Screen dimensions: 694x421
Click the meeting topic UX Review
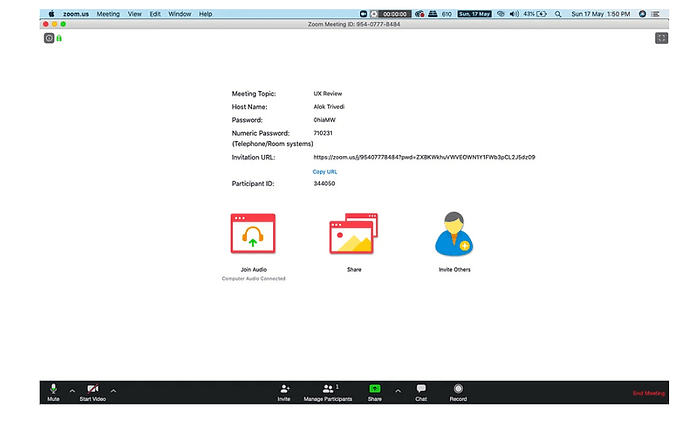click(328, 93)
